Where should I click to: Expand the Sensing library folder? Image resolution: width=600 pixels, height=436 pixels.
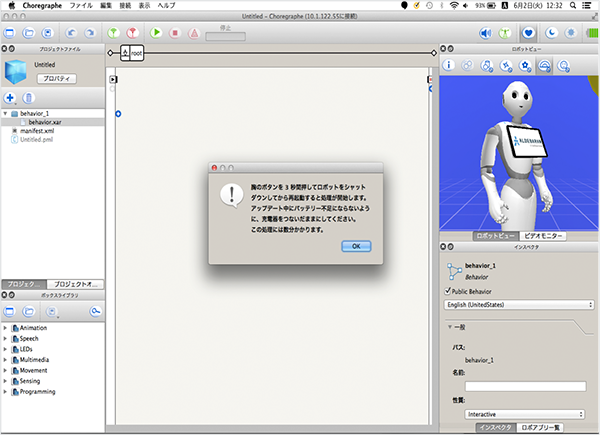pyautogui.click(x=5, y=382)
